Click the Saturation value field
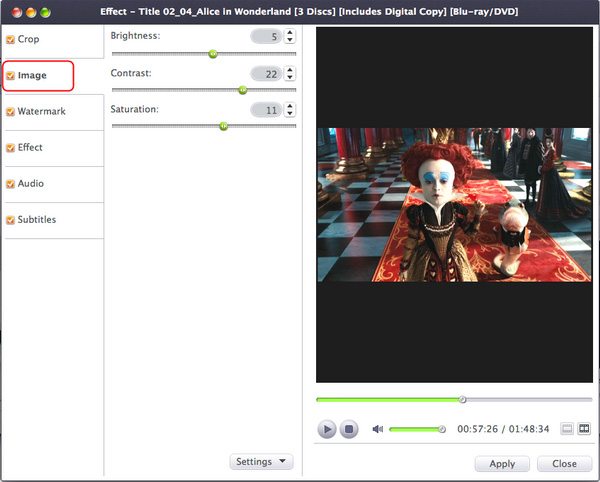The image size is (600, 482). point(266,110)
